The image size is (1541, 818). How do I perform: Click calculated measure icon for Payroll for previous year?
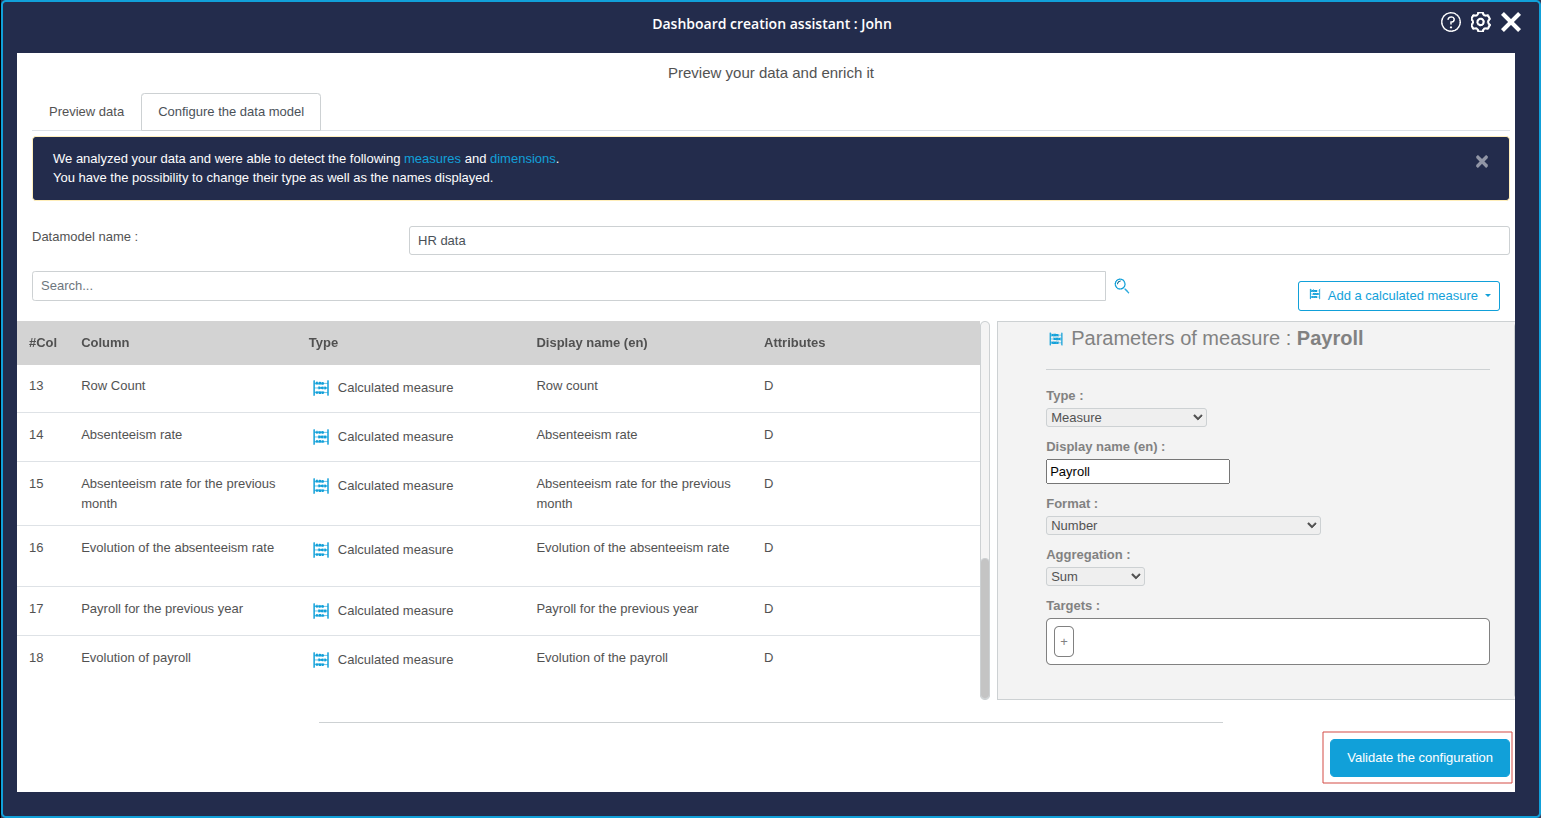(x=321, y=611)
